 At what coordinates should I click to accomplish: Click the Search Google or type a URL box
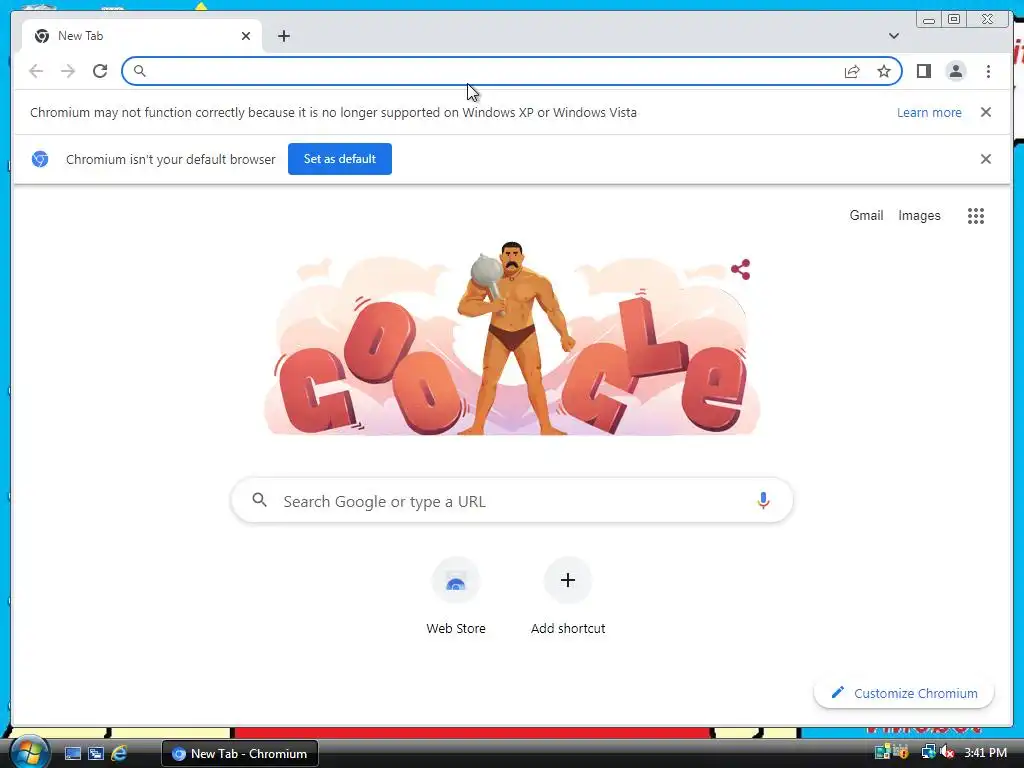point(512,501)
